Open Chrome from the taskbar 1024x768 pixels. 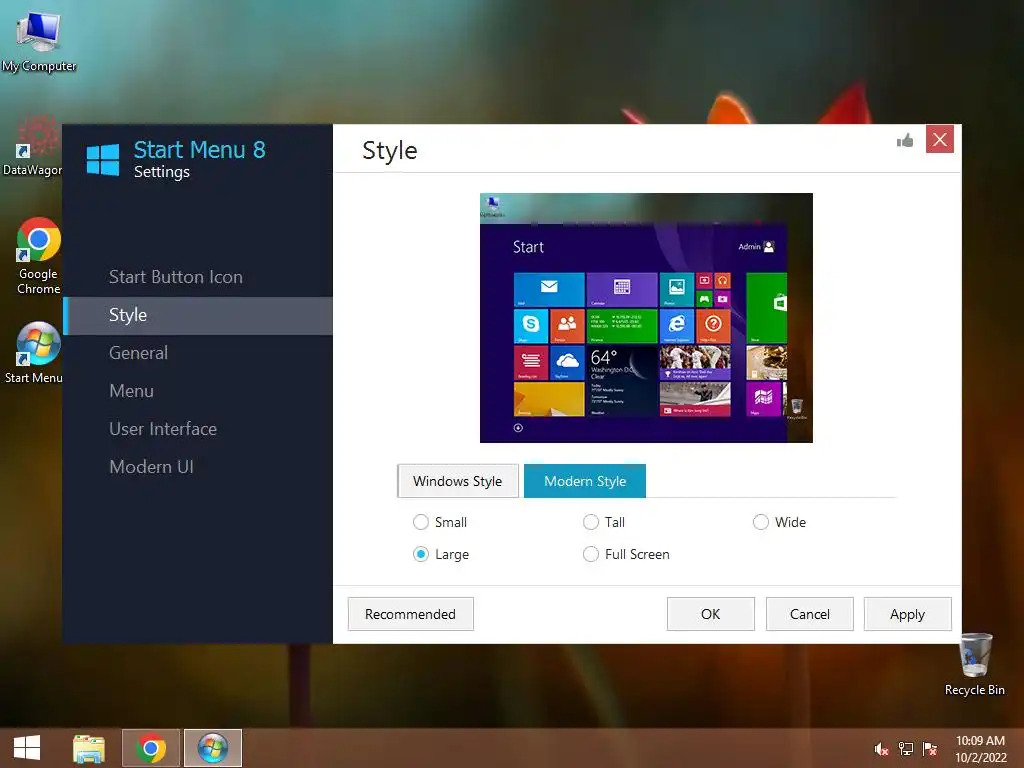click(x=151, y=748)
